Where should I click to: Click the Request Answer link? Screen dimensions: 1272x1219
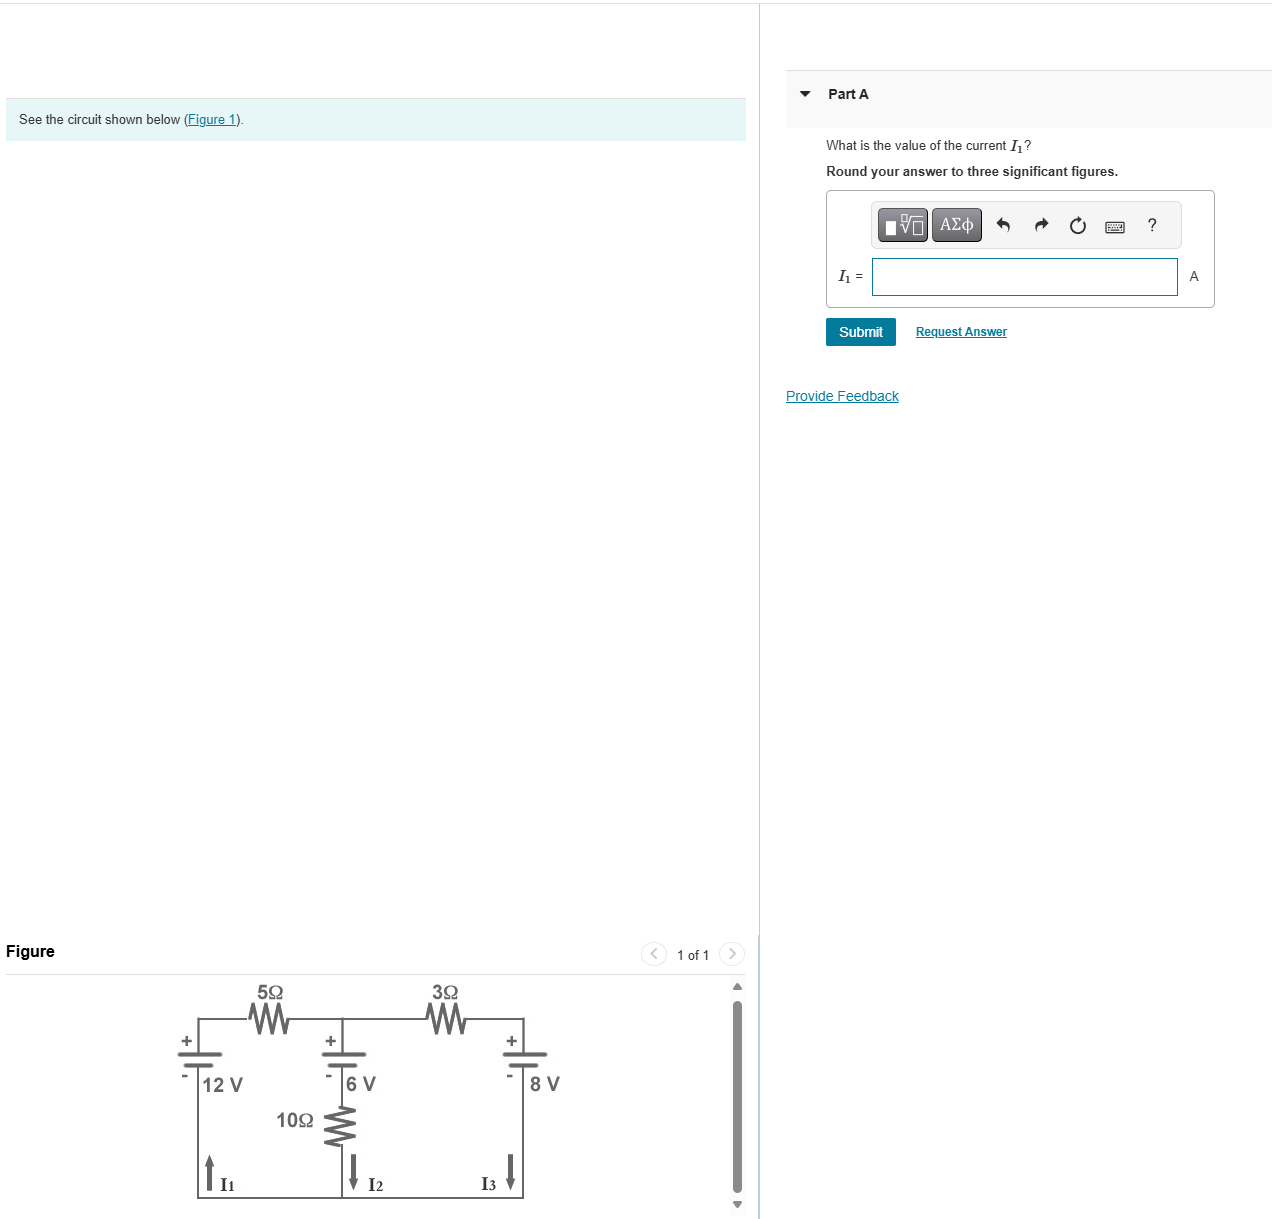[x=961, y=332]
